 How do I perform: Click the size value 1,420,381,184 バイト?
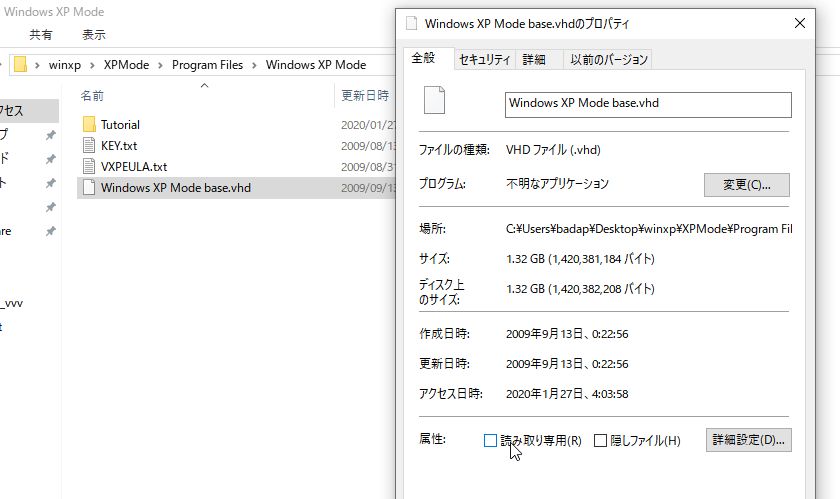[580, 259]
